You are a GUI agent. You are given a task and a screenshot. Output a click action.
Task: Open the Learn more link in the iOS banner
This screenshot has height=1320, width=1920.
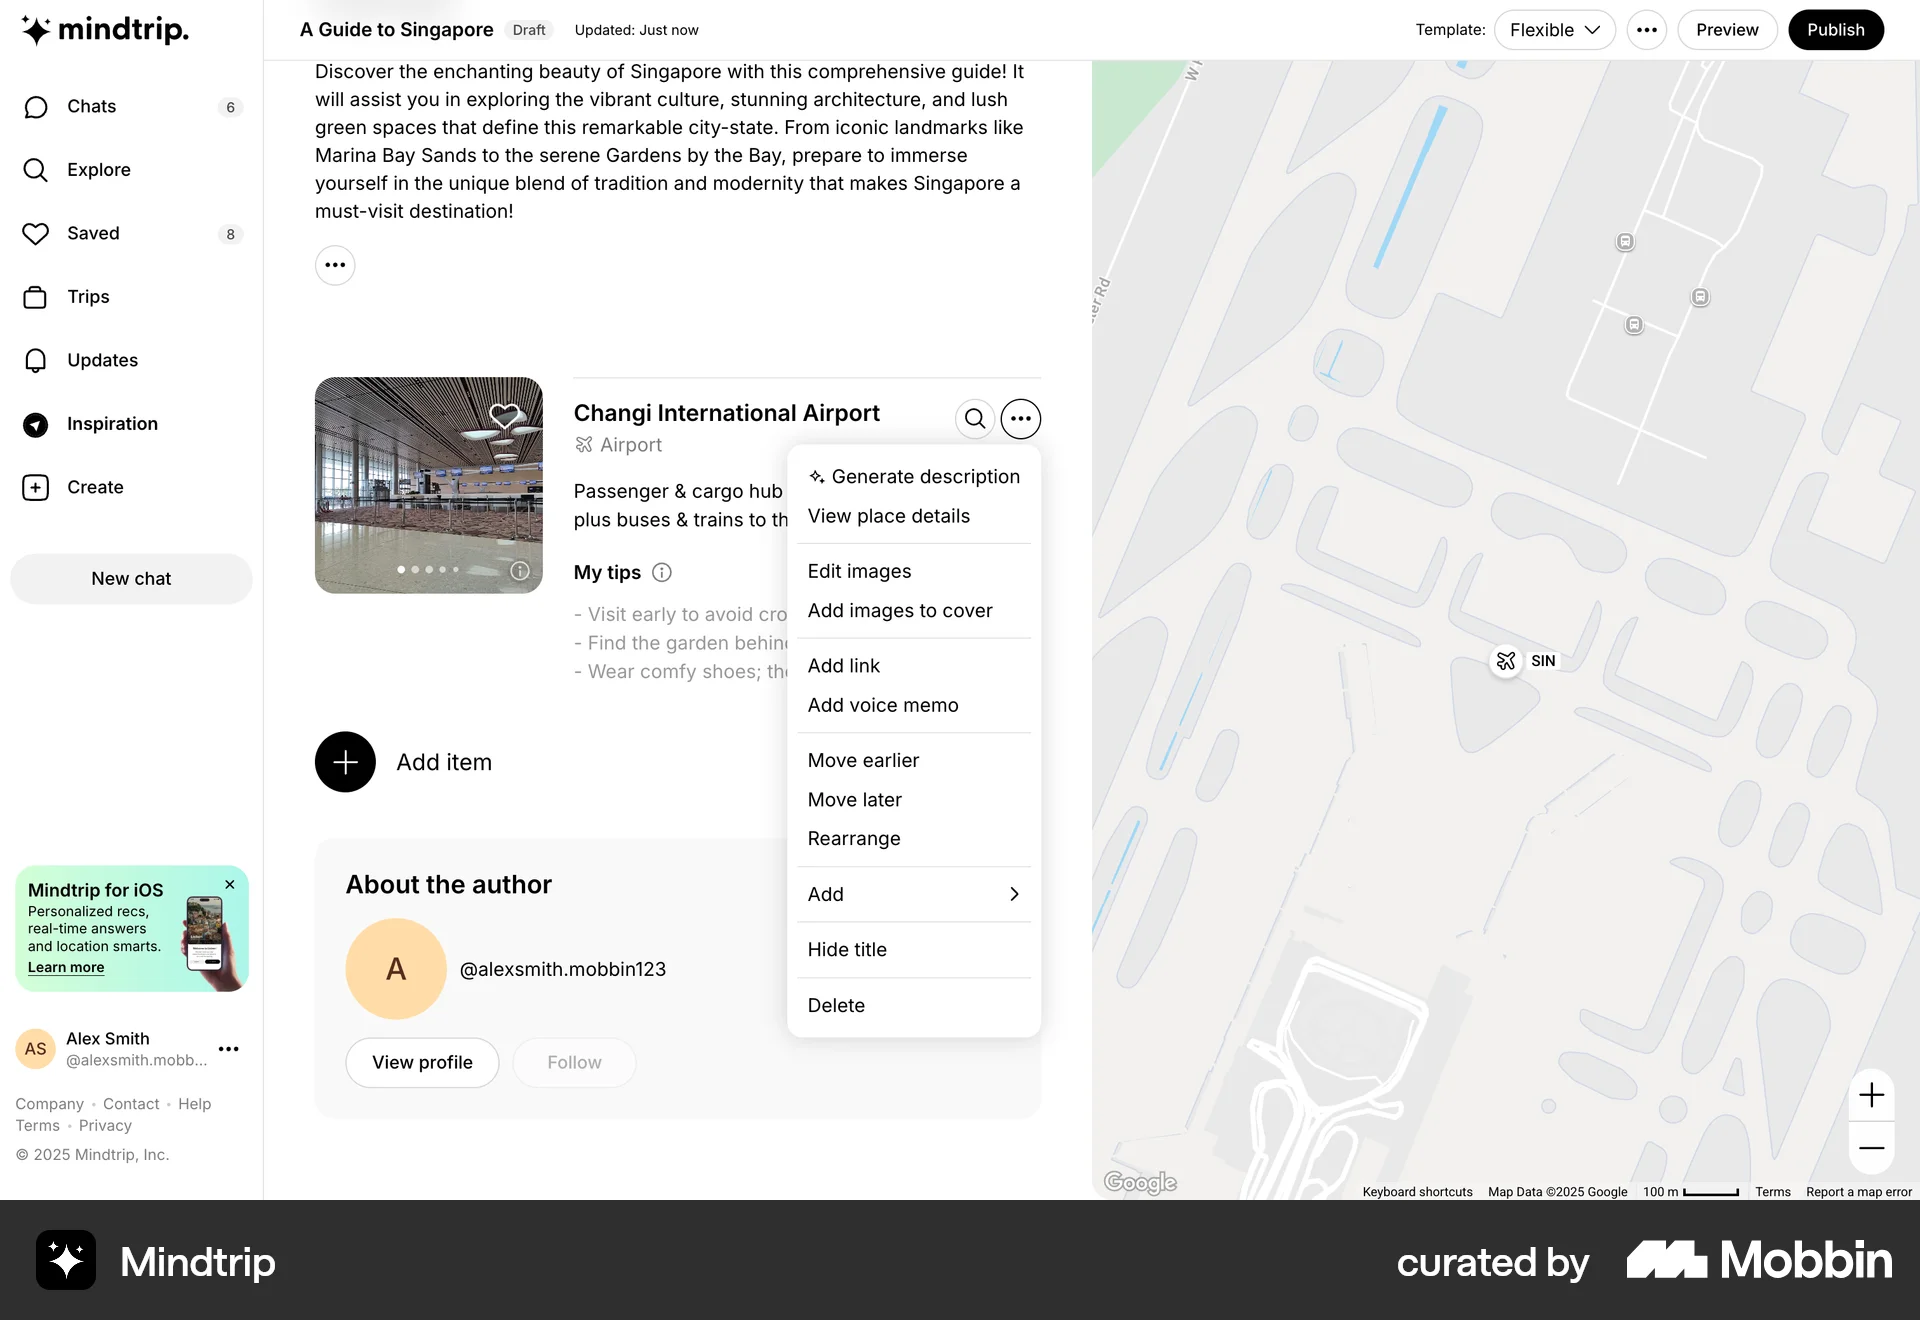[66, 967]
